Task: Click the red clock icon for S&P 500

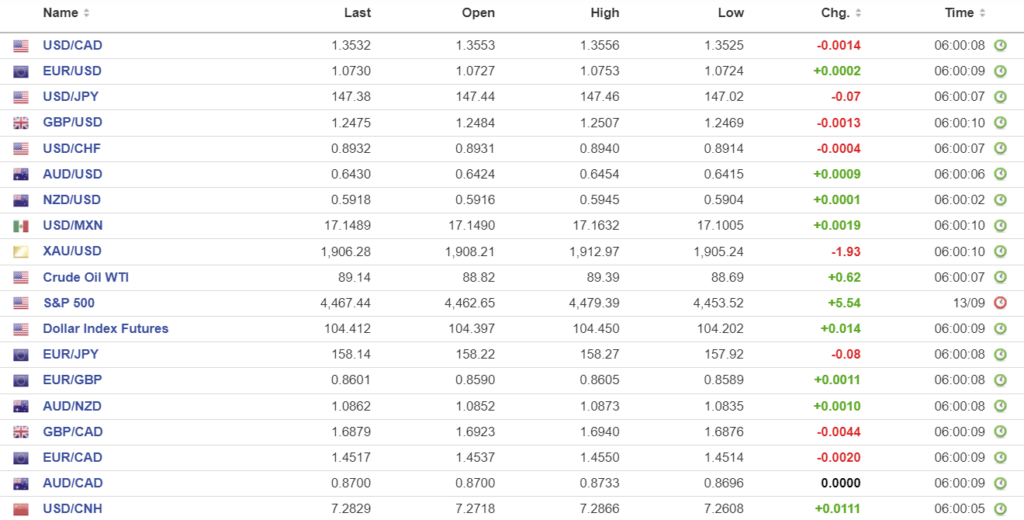Action: click(999, 303)
